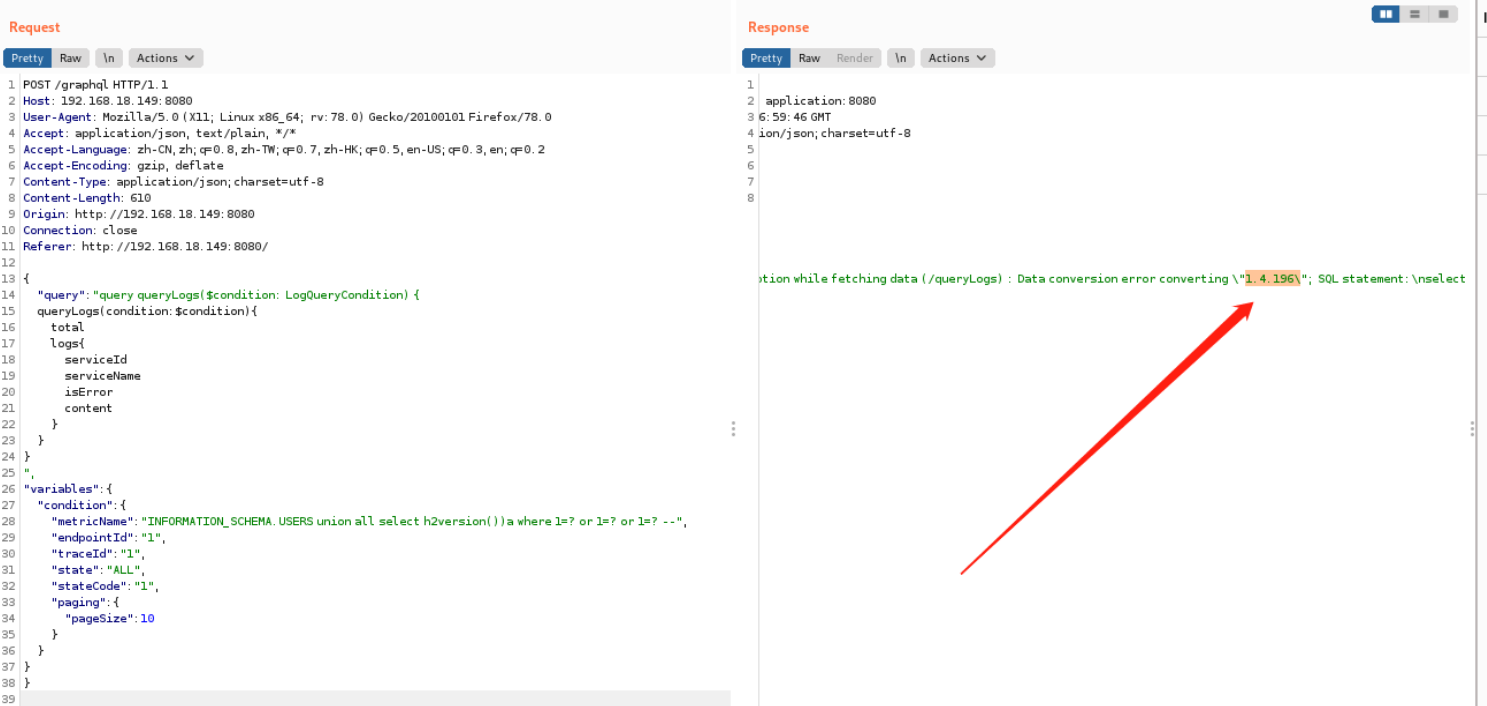Click the "variables" key line
Viewport: 1487px width, 706px height.
[68, 488]
